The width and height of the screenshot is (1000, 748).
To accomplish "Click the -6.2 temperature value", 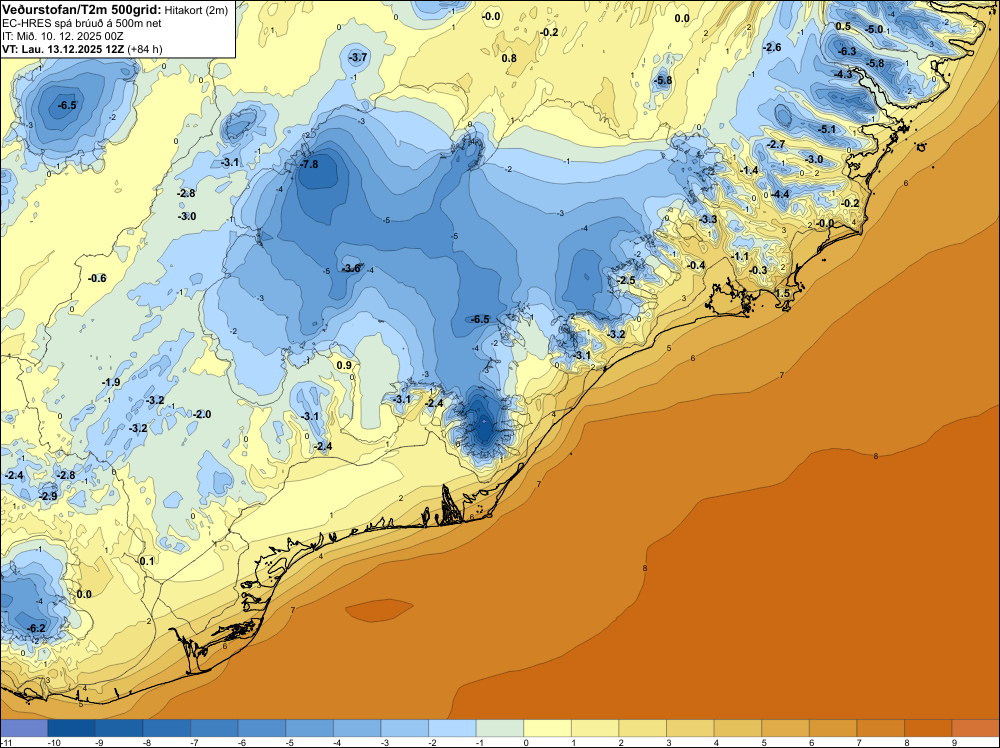I will [x=36, y=628].
